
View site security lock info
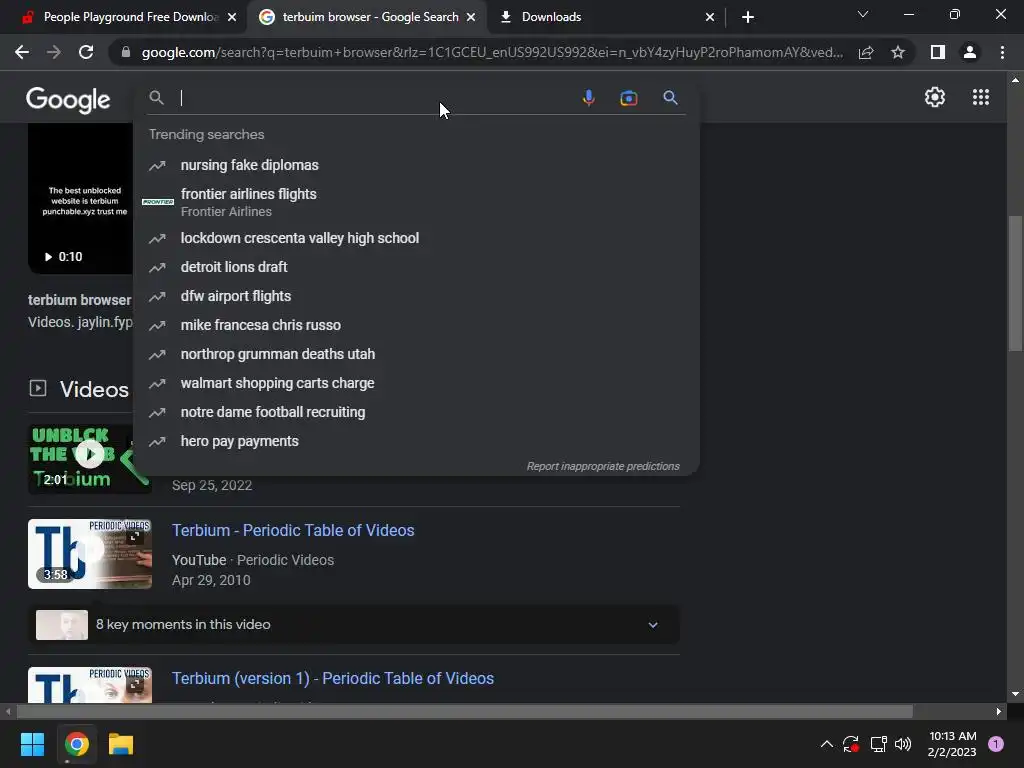click(125, 52)
